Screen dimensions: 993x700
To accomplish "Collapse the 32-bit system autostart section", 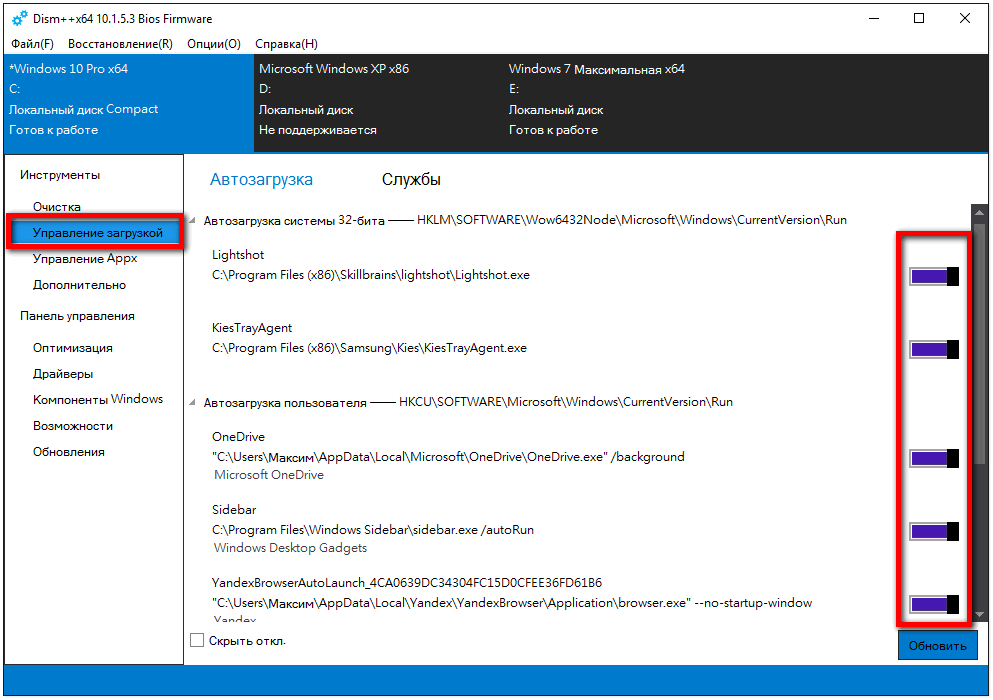I will [x=193, y=221].
